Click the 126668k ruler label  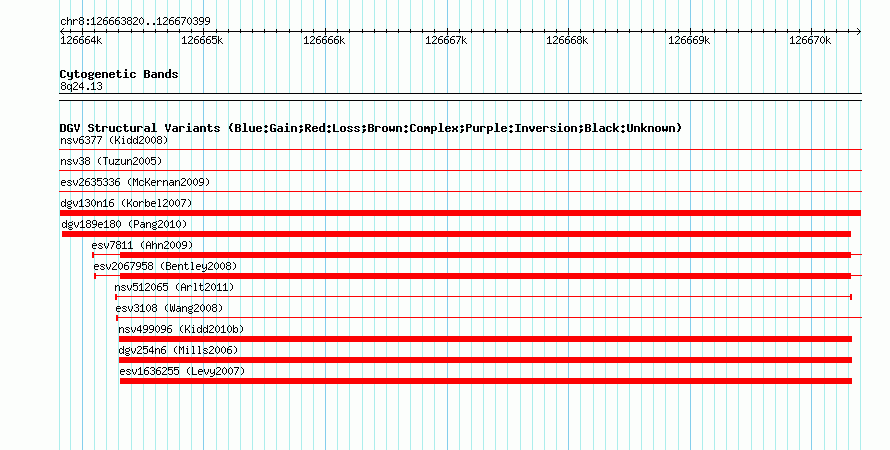[x=567, y=40]
